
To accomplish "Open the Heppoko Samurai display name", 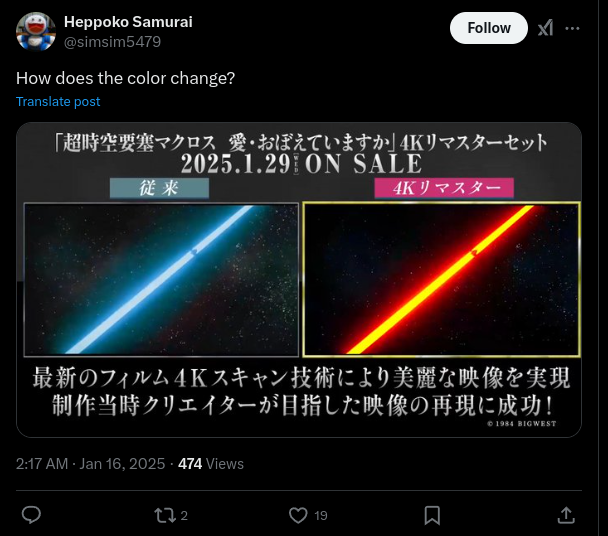I will click(128, 22).
